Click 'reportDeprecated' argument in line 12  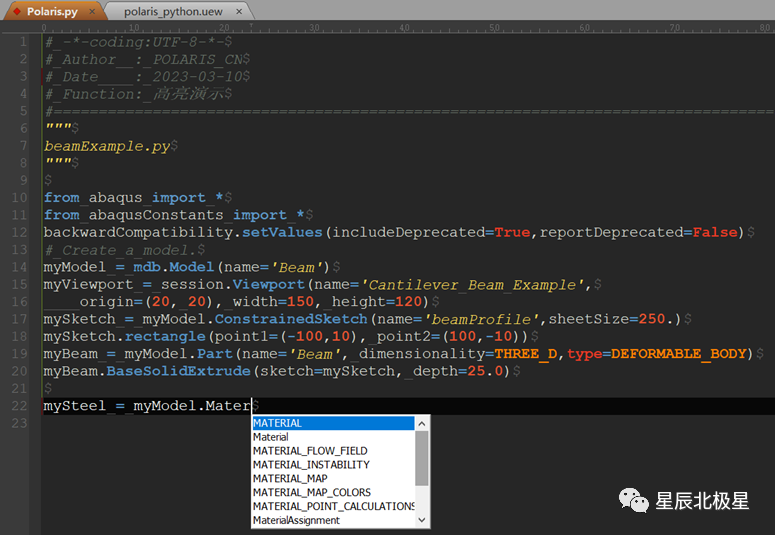click(x=611, y=232)
